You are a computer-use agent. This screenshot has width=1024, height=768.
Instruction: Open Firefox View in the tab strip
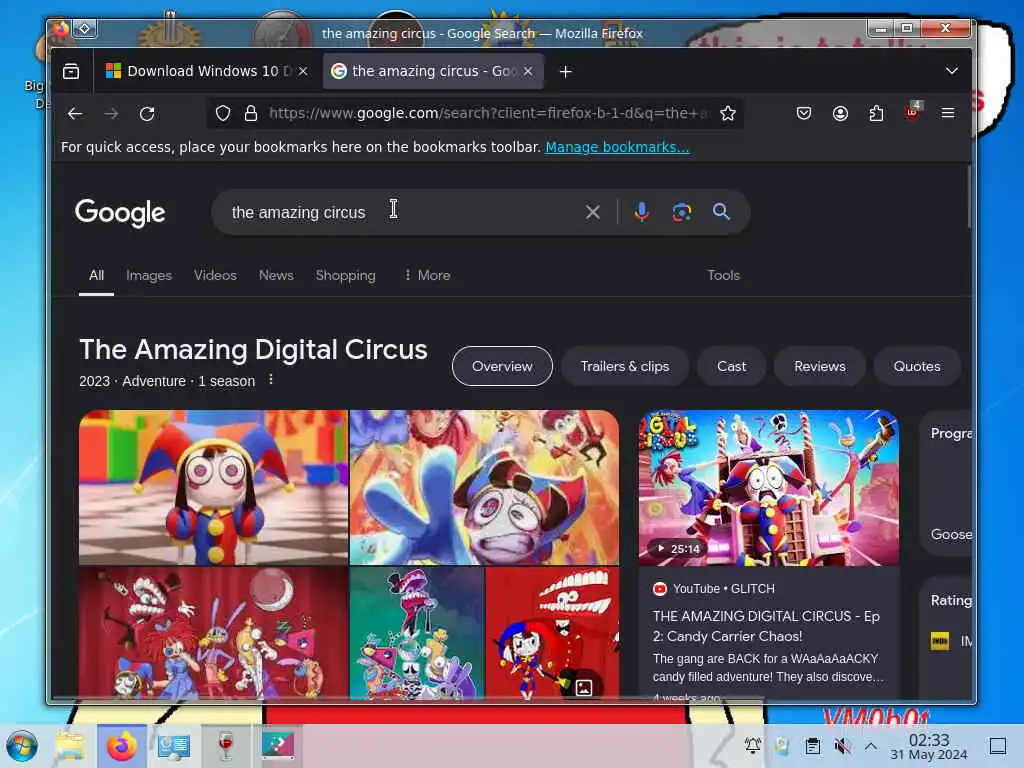coord(71,71)
